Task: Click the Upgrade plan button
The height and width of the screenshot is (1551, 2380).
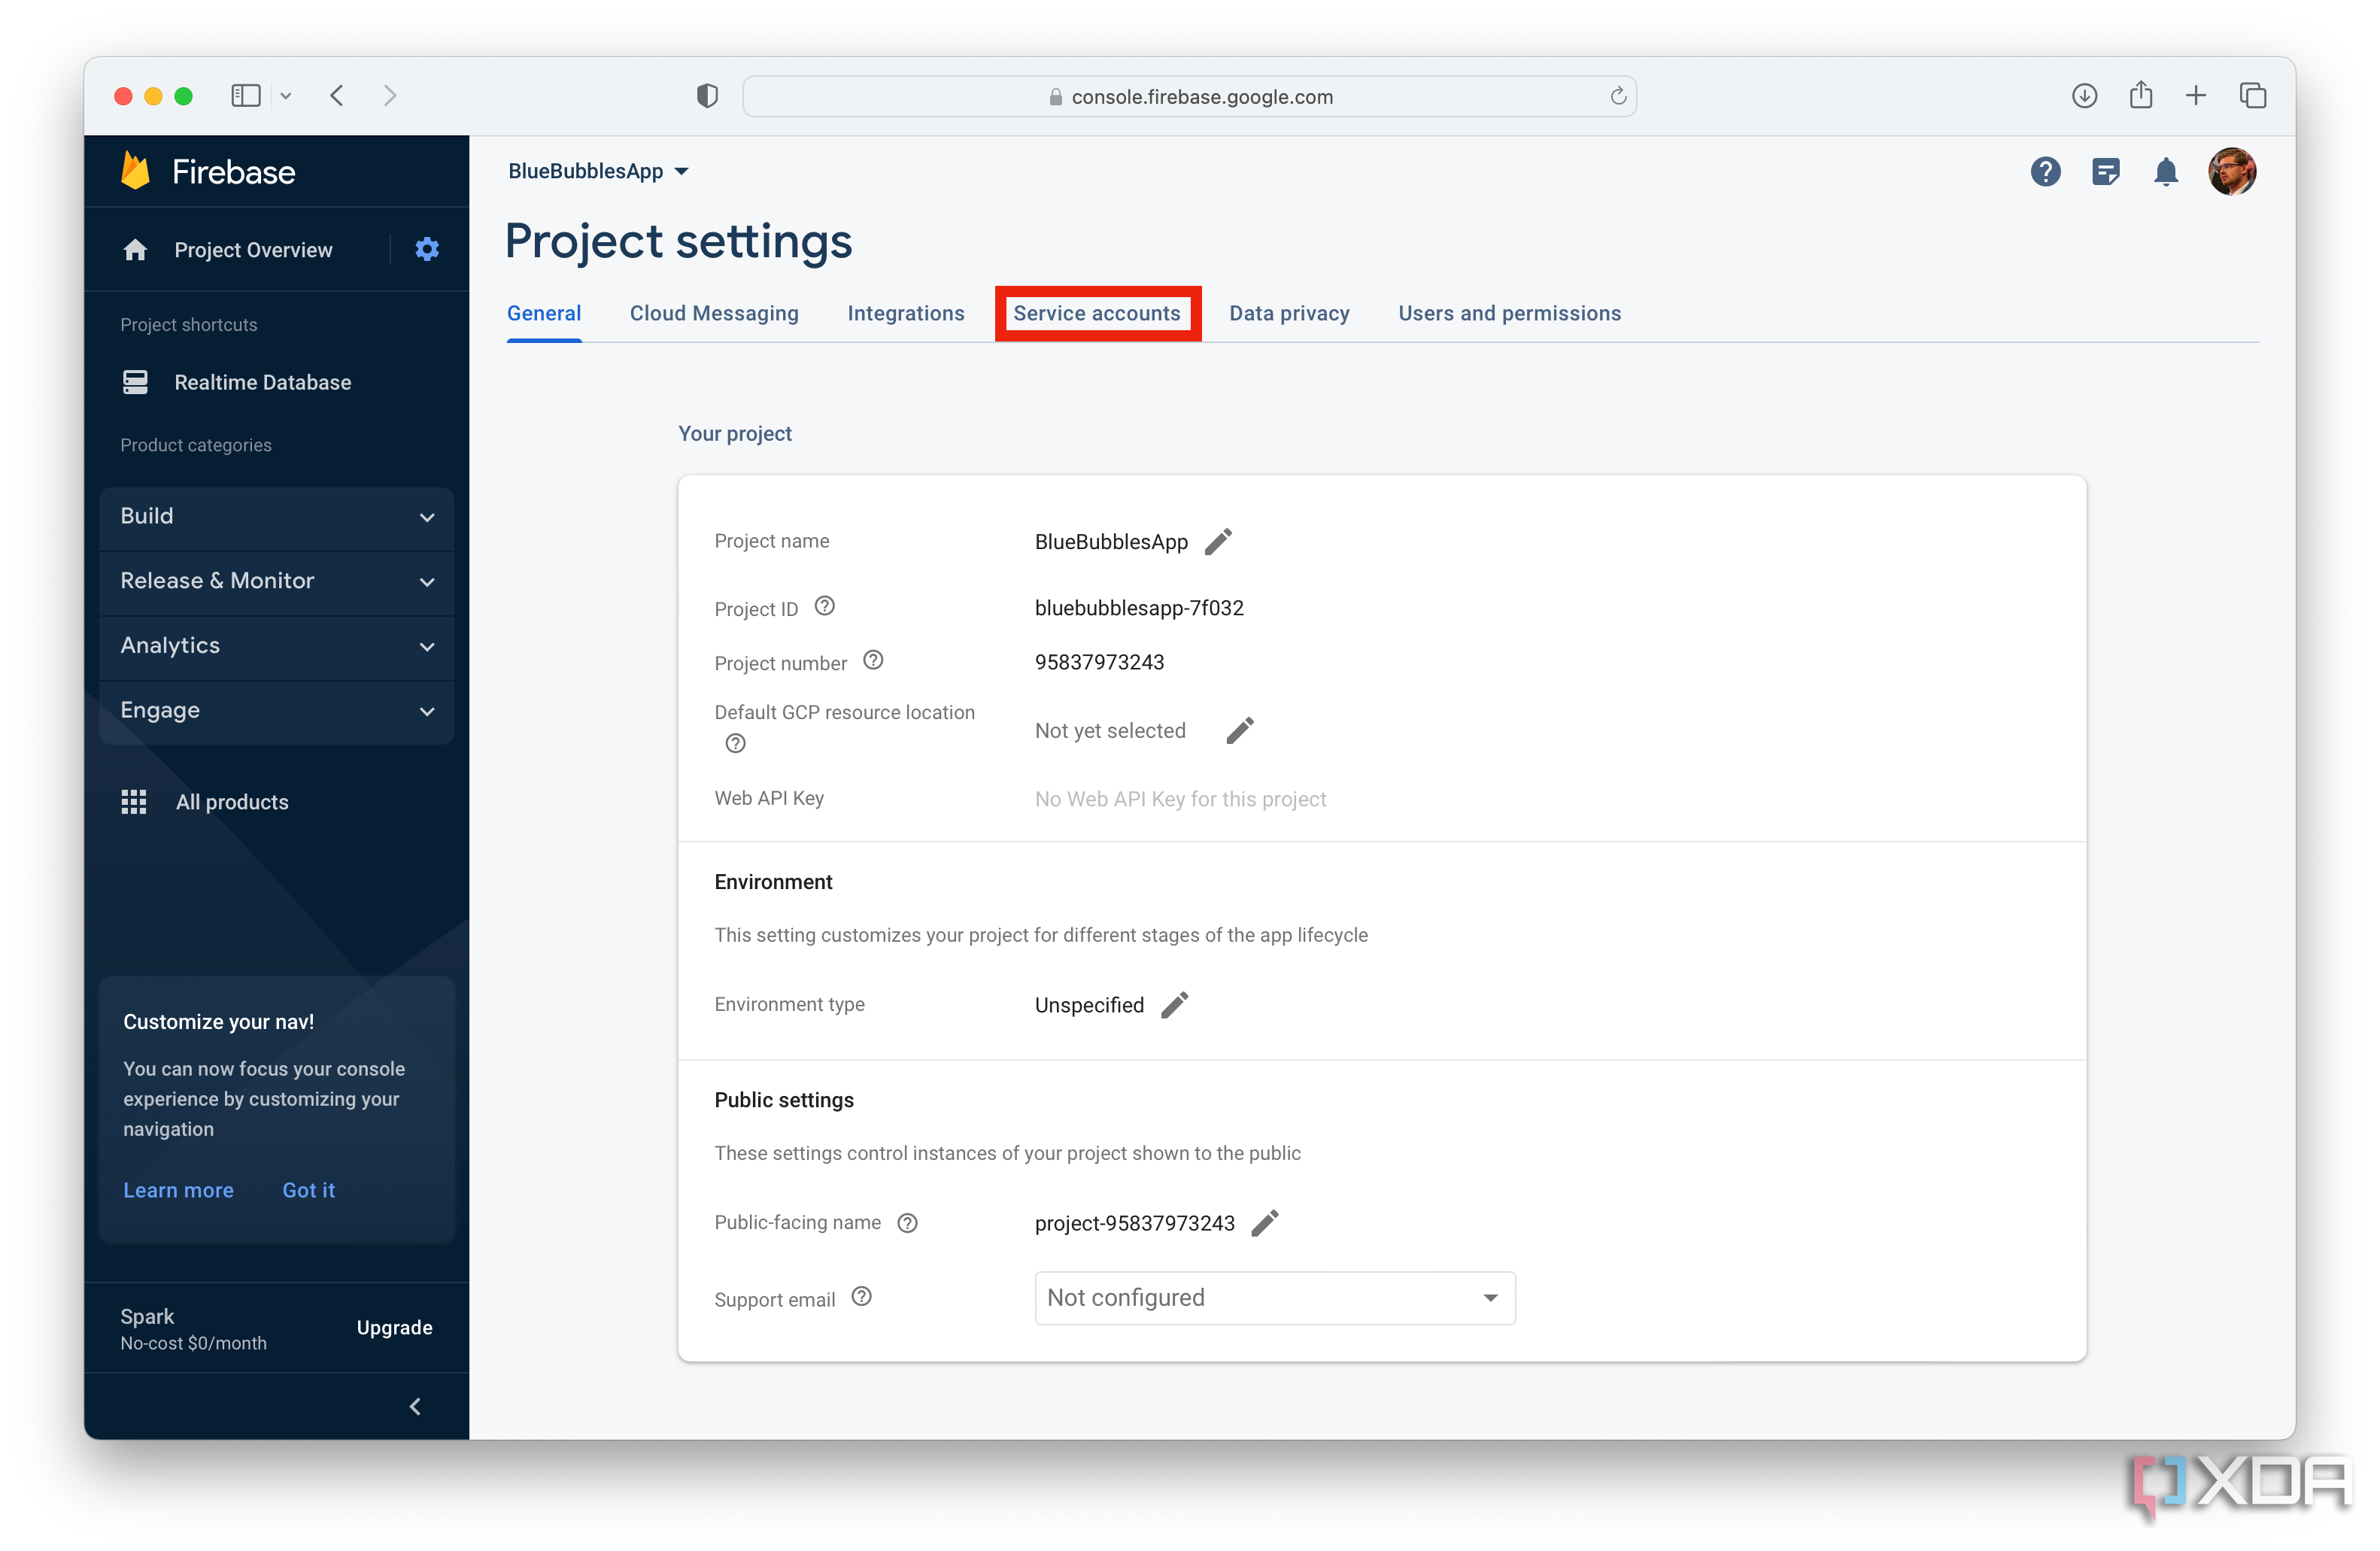Action: tap(394, 1328)
